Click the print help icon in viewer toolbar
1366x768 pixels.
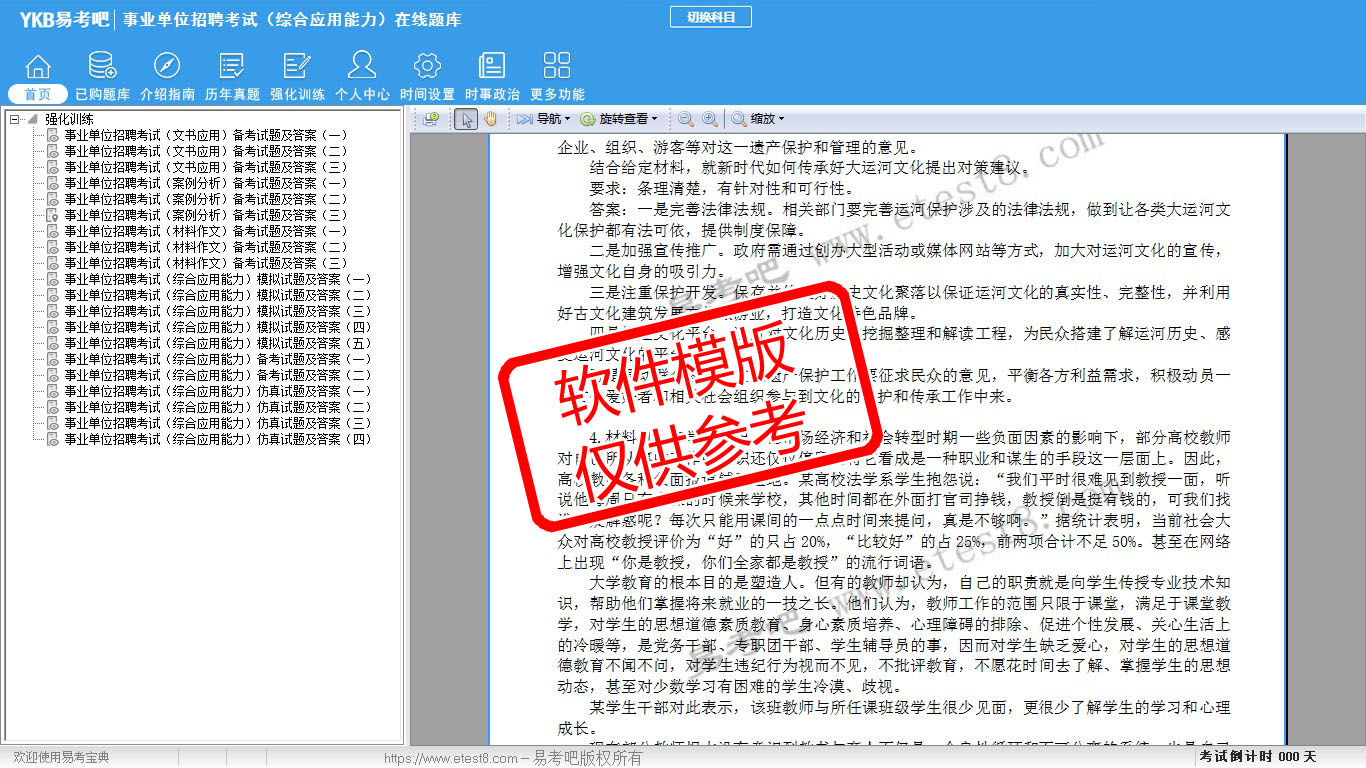(x=431, y=119)
